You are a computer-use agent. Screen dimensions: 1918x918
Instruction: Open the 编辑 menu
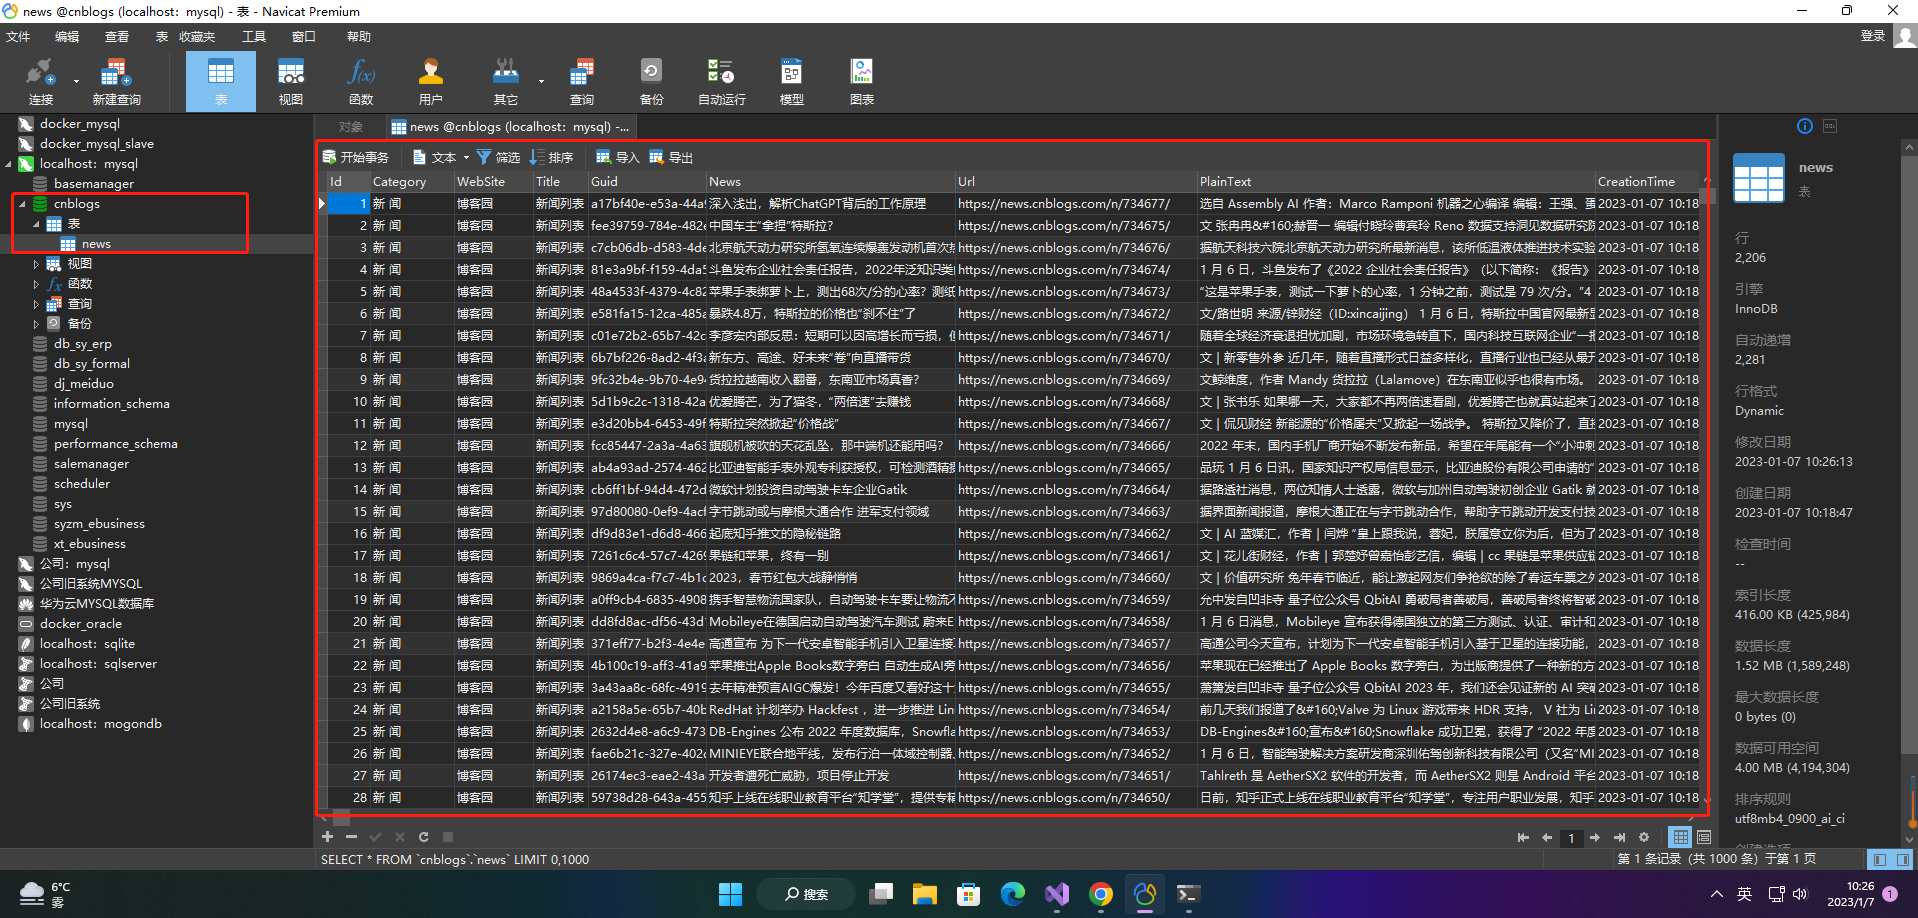point(67,37)
